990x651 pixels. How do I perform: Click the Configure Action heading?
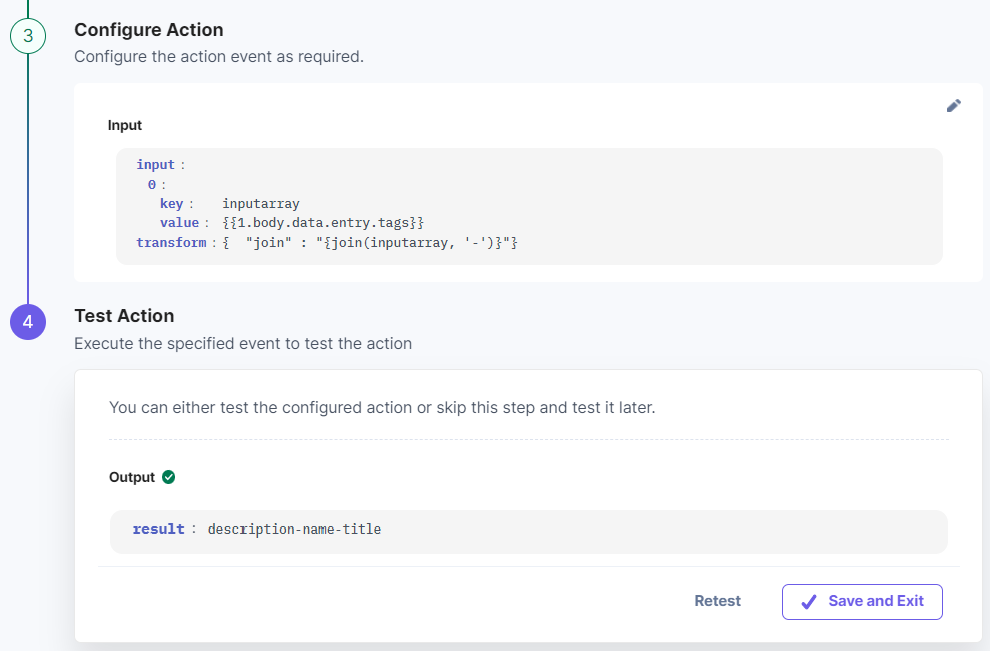tap(149, 30)
